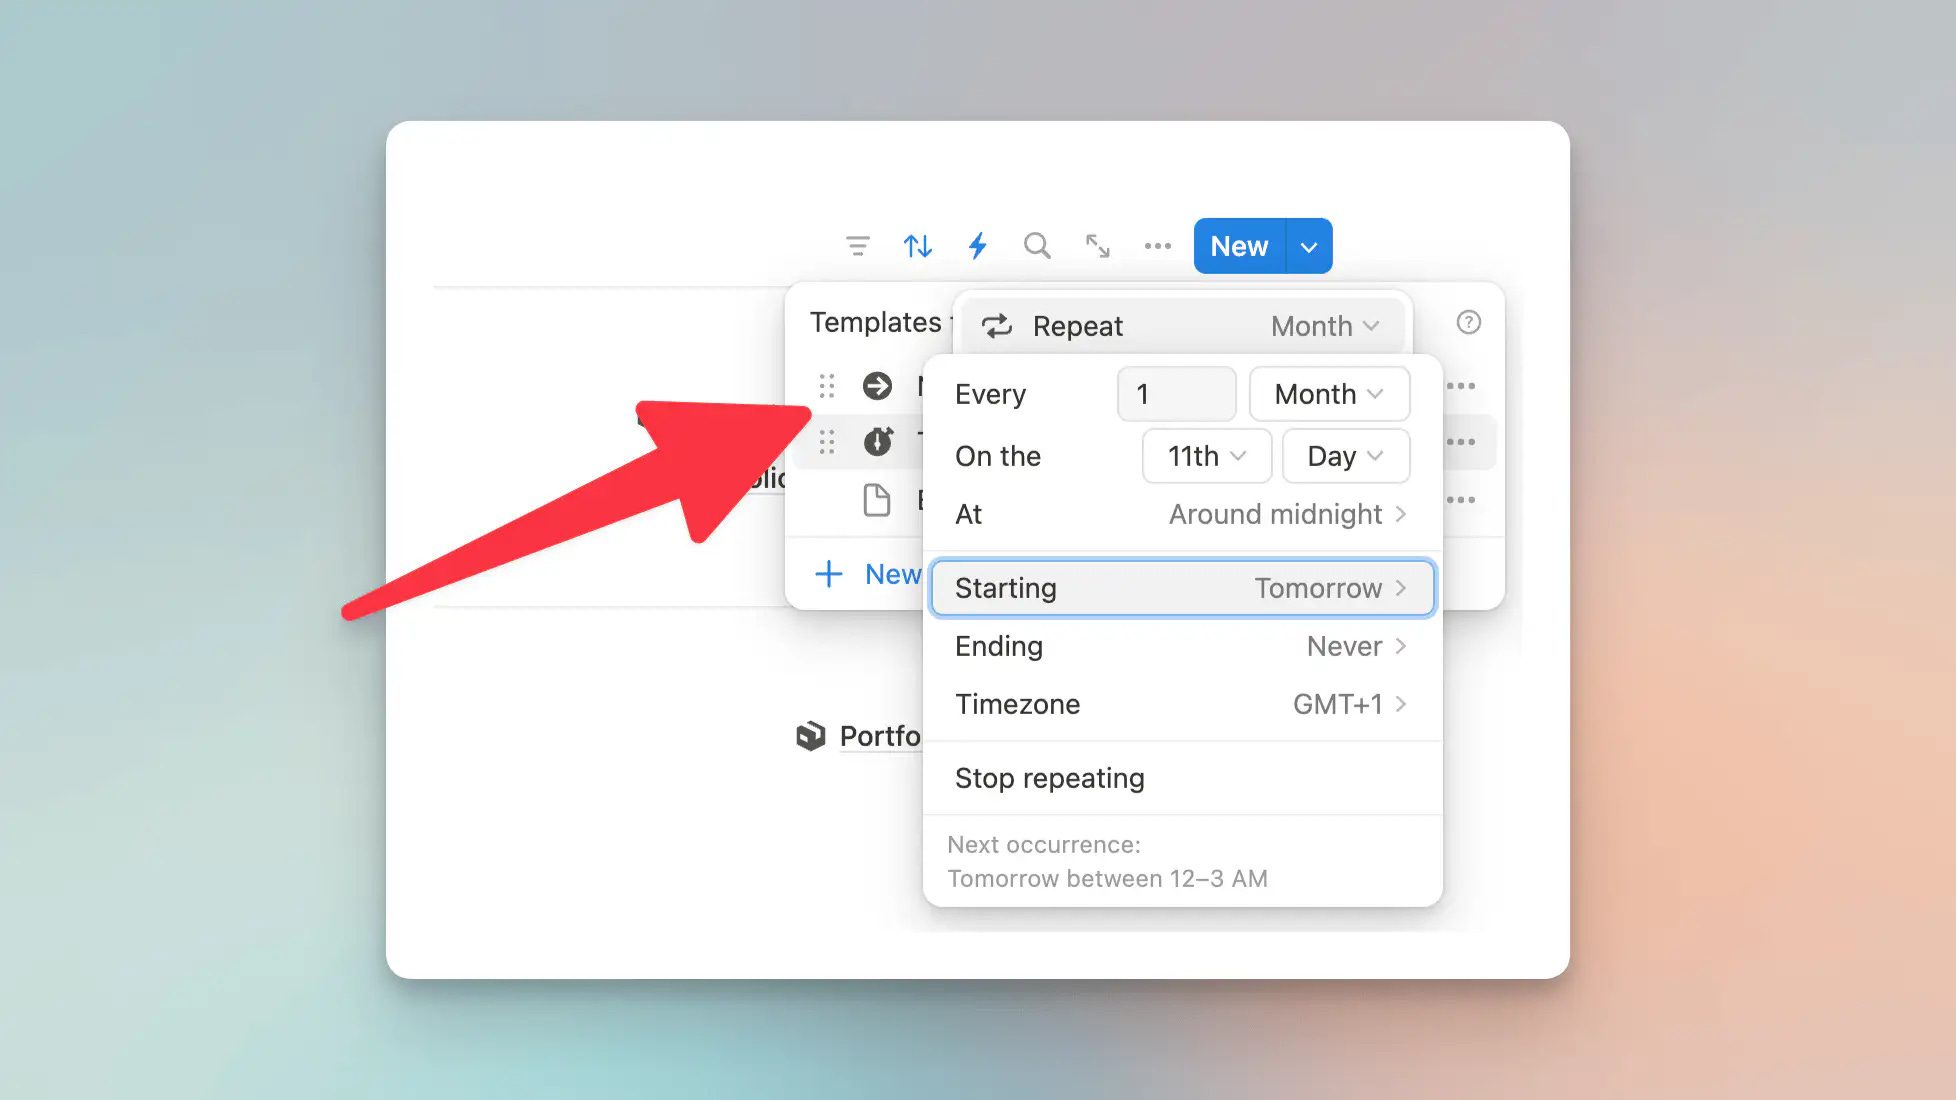Grab the first template drag handle
Viewport: 1956px width, 1100px height.
click(827, 386)
